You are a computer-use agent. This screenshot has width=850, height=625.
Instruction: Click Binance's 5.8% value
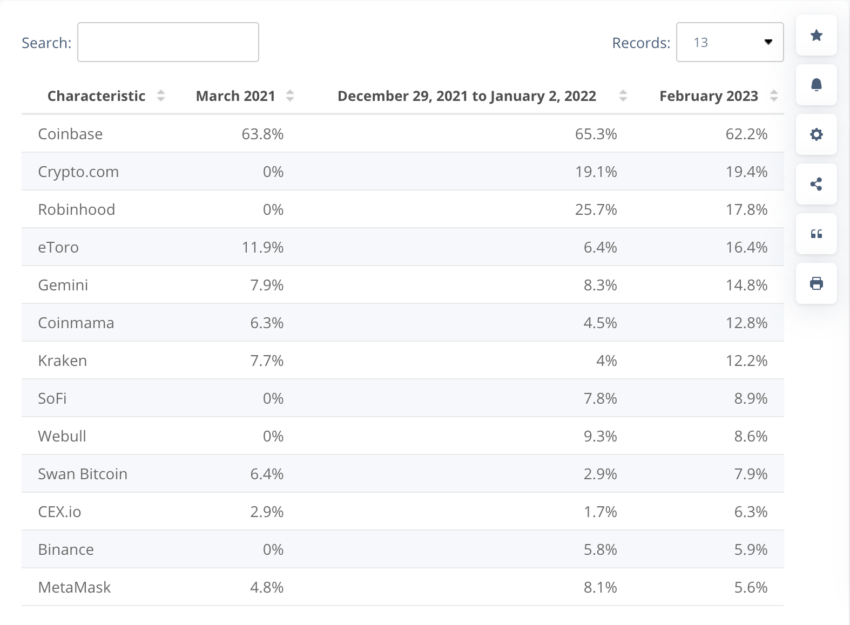click(600, 550)
